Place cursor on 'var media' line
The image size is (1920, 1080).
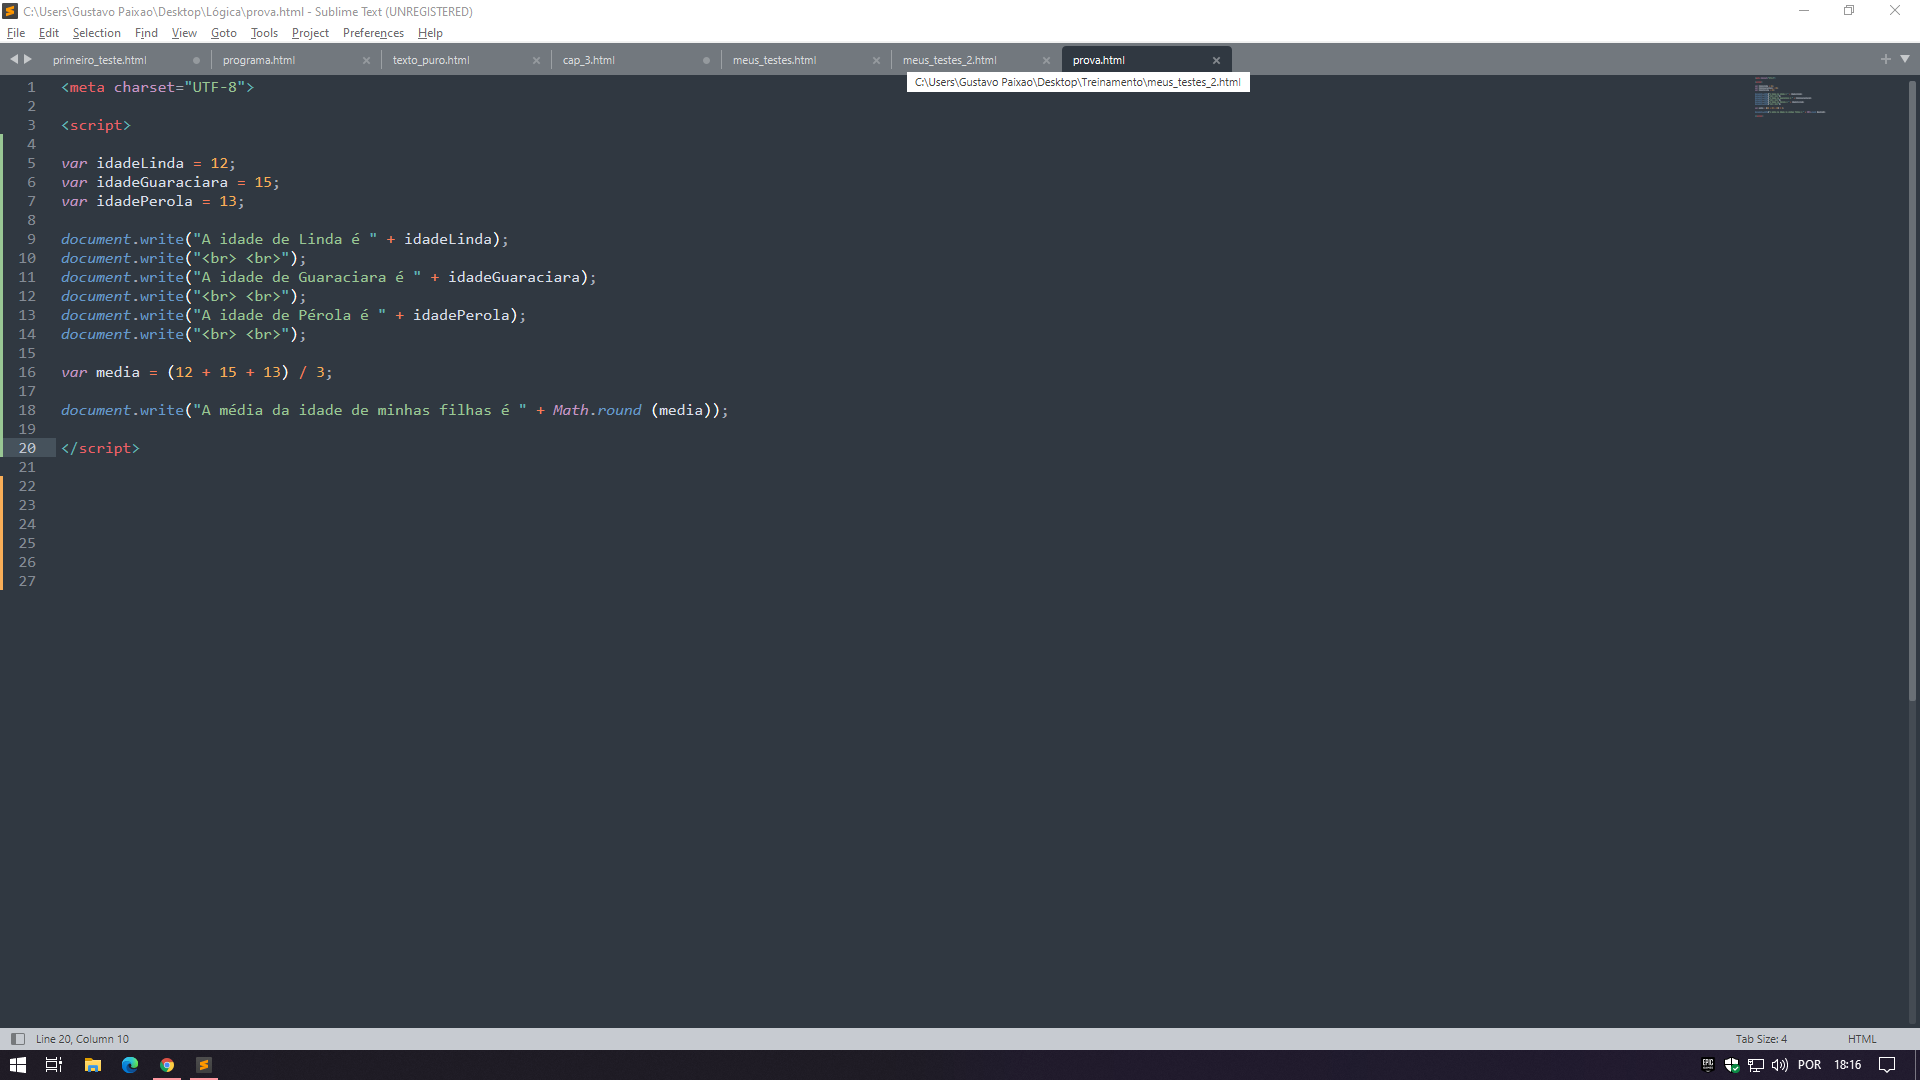196,372
